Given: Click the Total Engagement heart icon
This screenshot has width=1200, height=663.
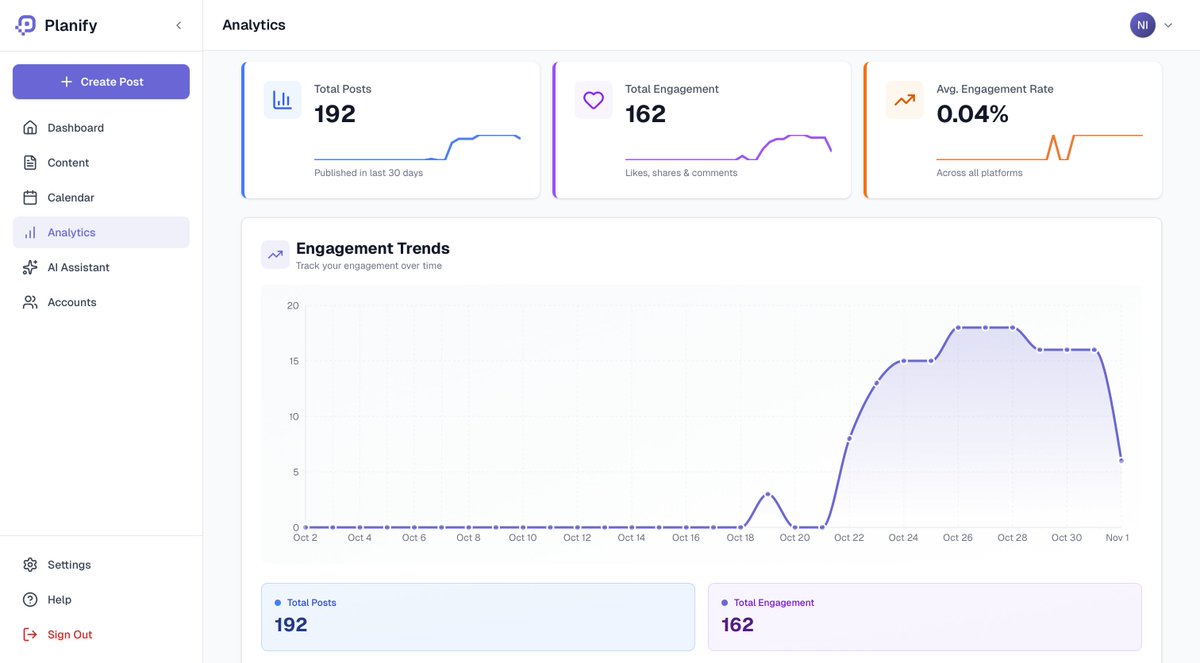Looking at the screenshot, I should tap(593, 100).
